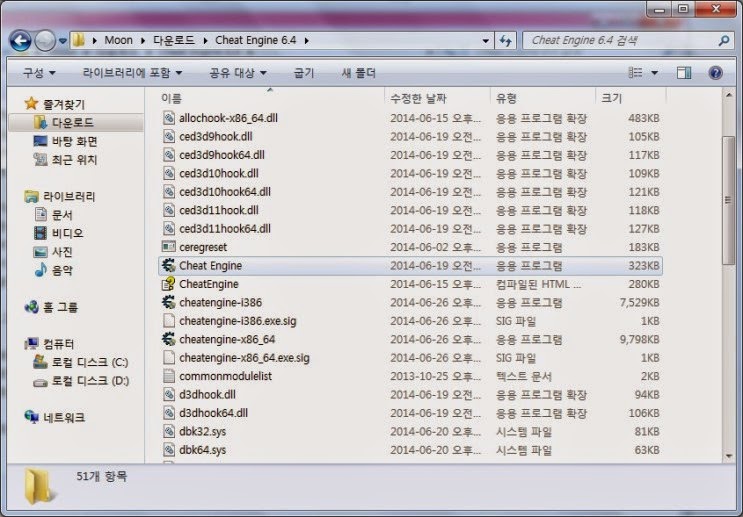Open the address bar history dropdown

coord(485,41)
